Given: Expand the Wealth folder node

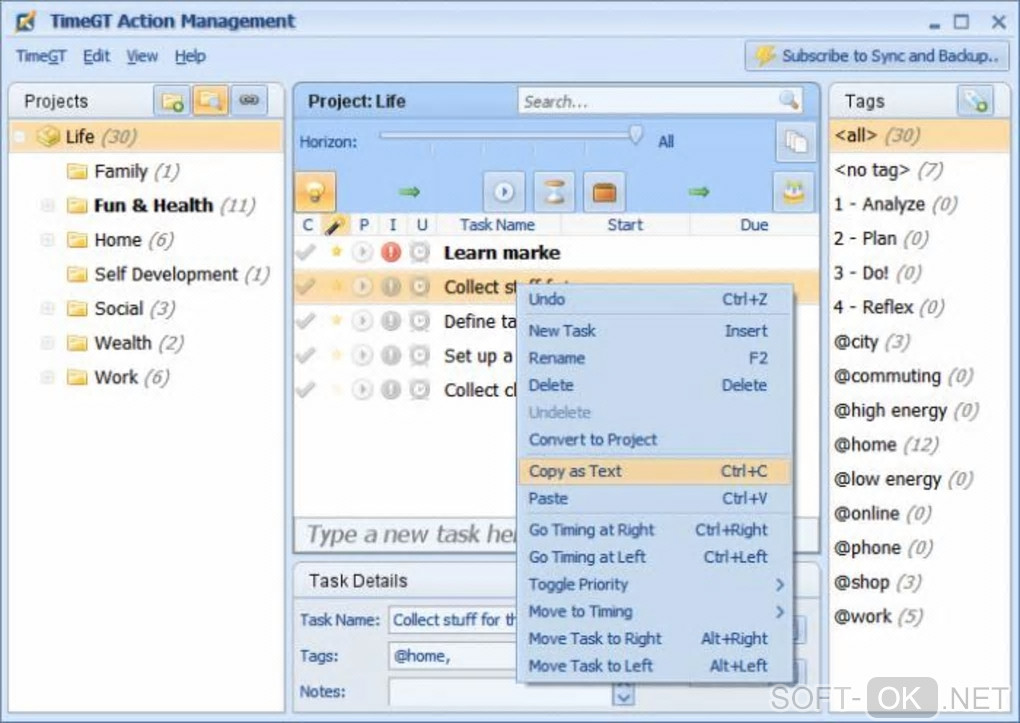Looking at the screenshot, I should tap(47, 343).
